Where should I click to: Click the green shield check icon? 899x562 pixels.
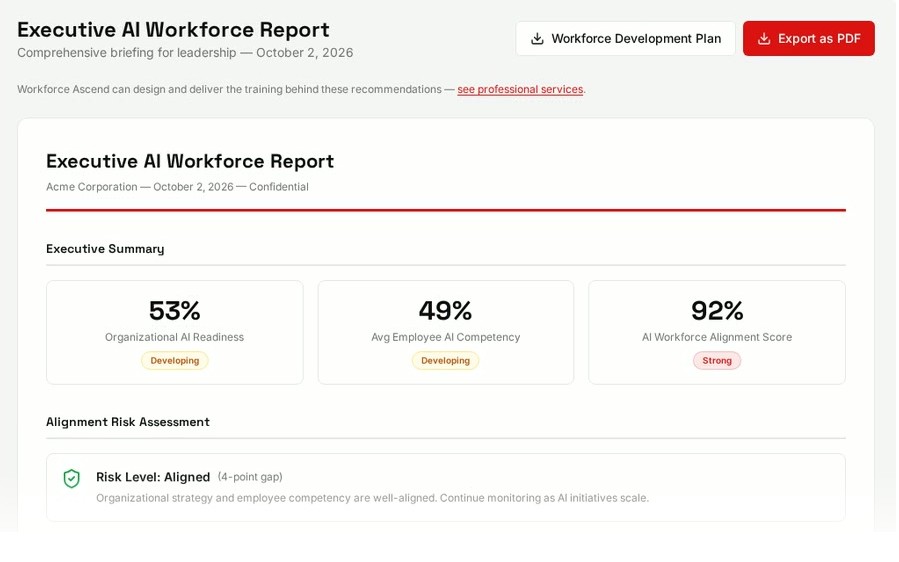coord(72,478)
